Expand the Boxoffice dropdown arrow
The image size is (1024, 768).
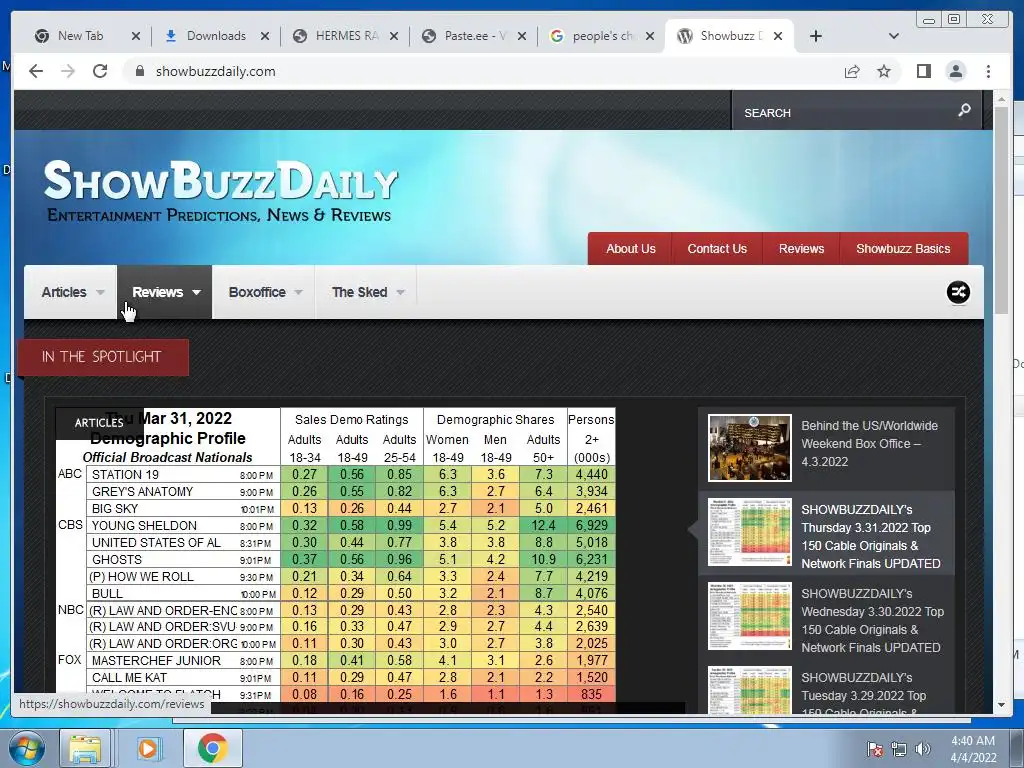pos(298,293)
